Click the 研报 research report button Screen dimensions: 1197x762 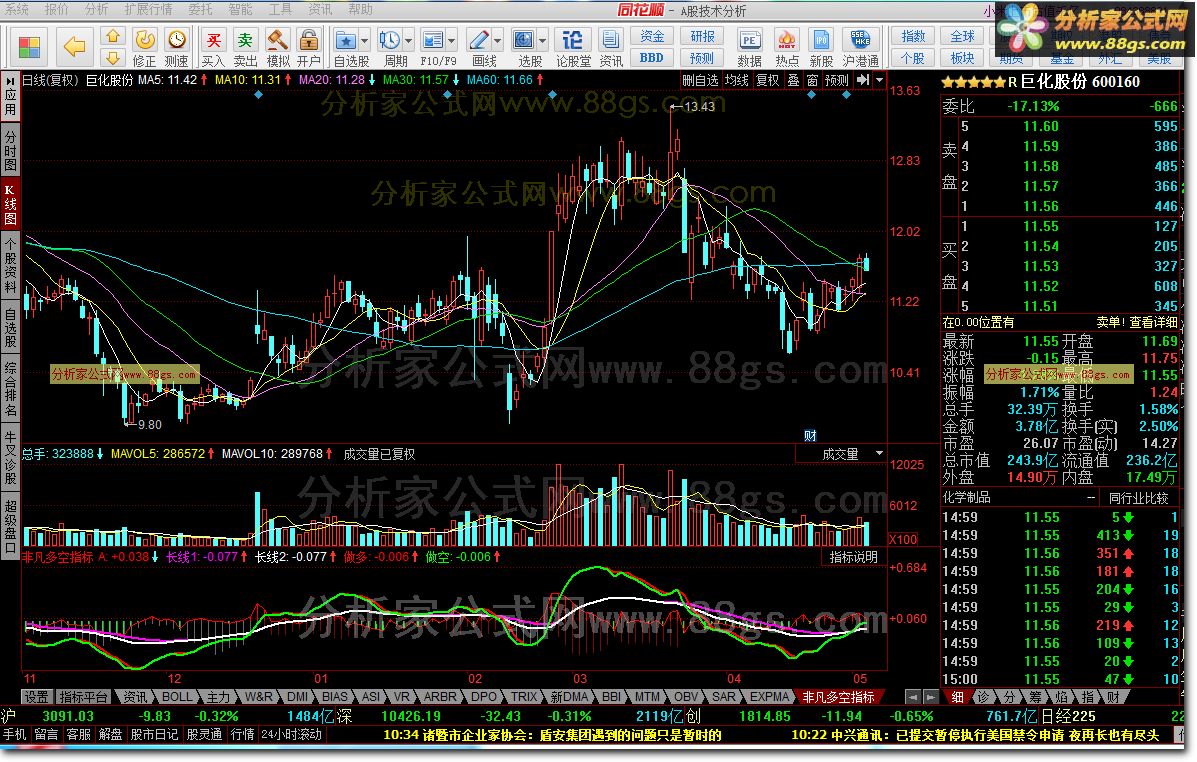click(702, 37)
